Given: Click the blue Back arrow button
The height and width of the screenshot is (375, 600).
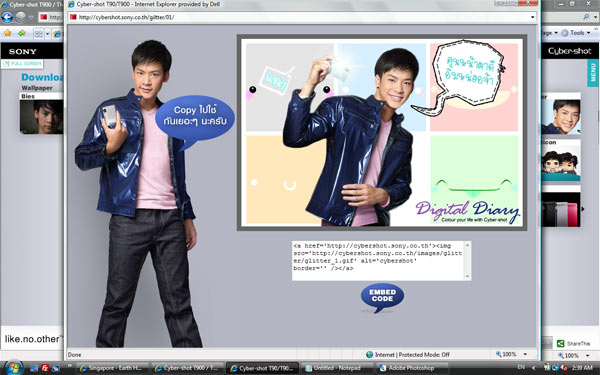Looking at the screenshot, I should coord(7,17).
